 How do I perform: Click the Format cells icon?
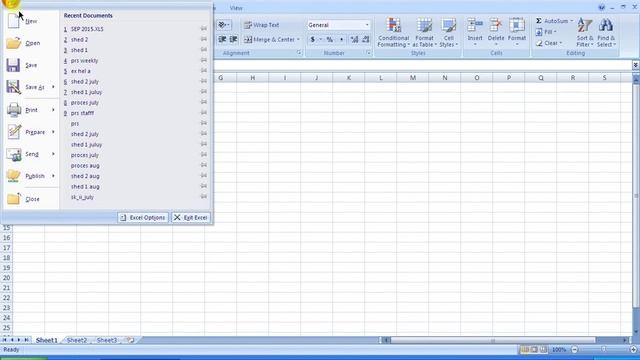tap(517, 25)
